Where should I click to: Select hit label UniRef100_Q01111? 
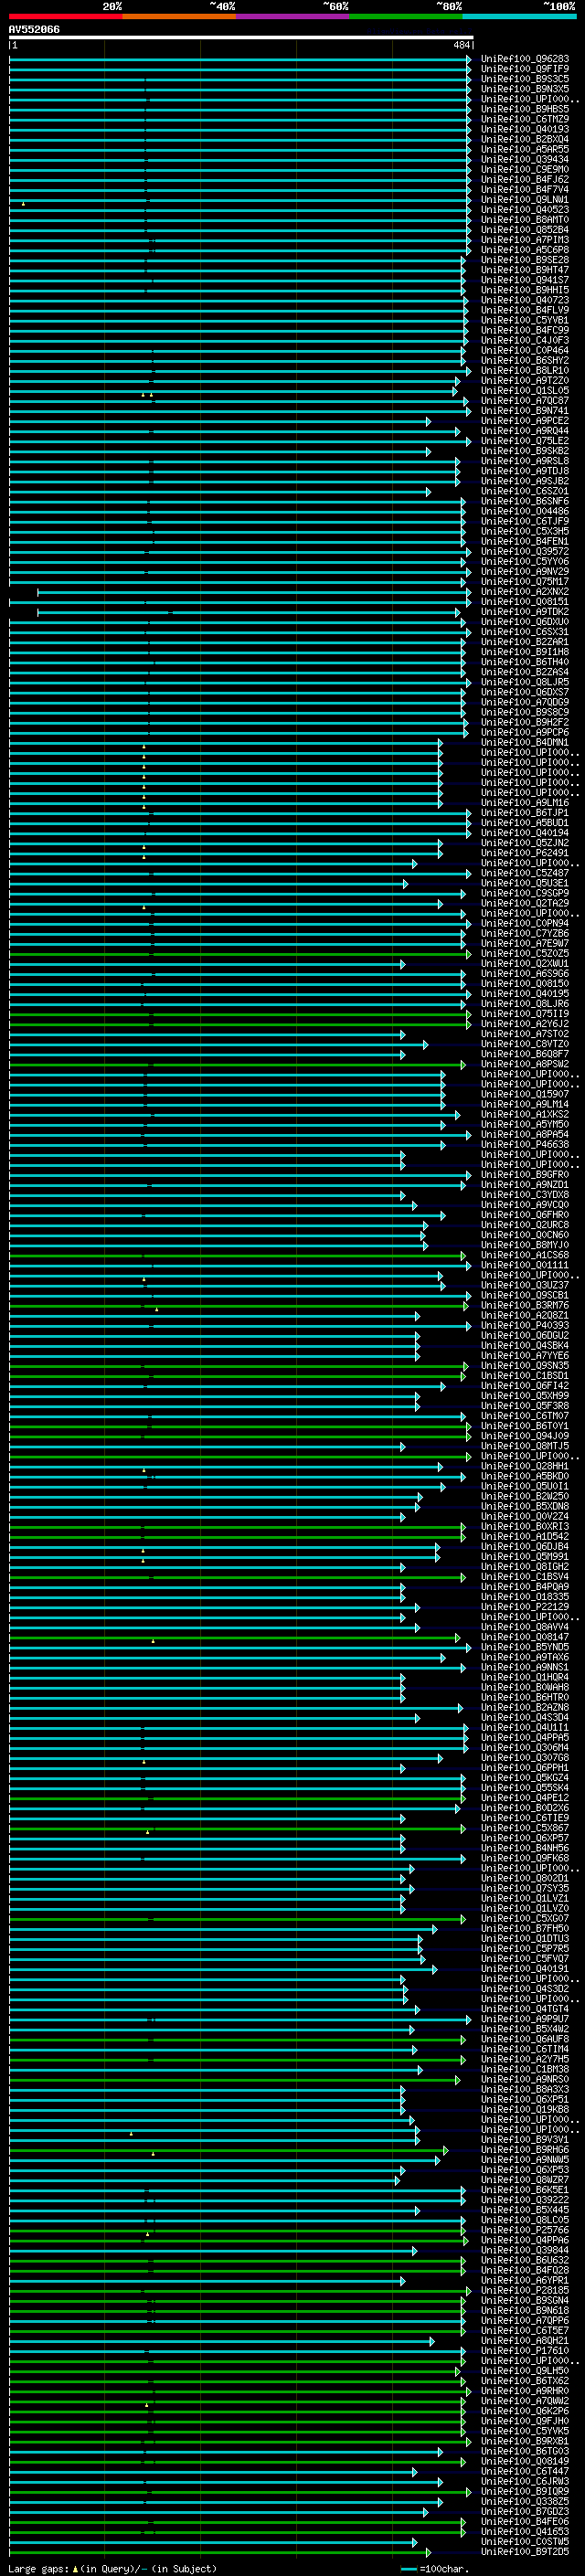(x=525, y=1265)
